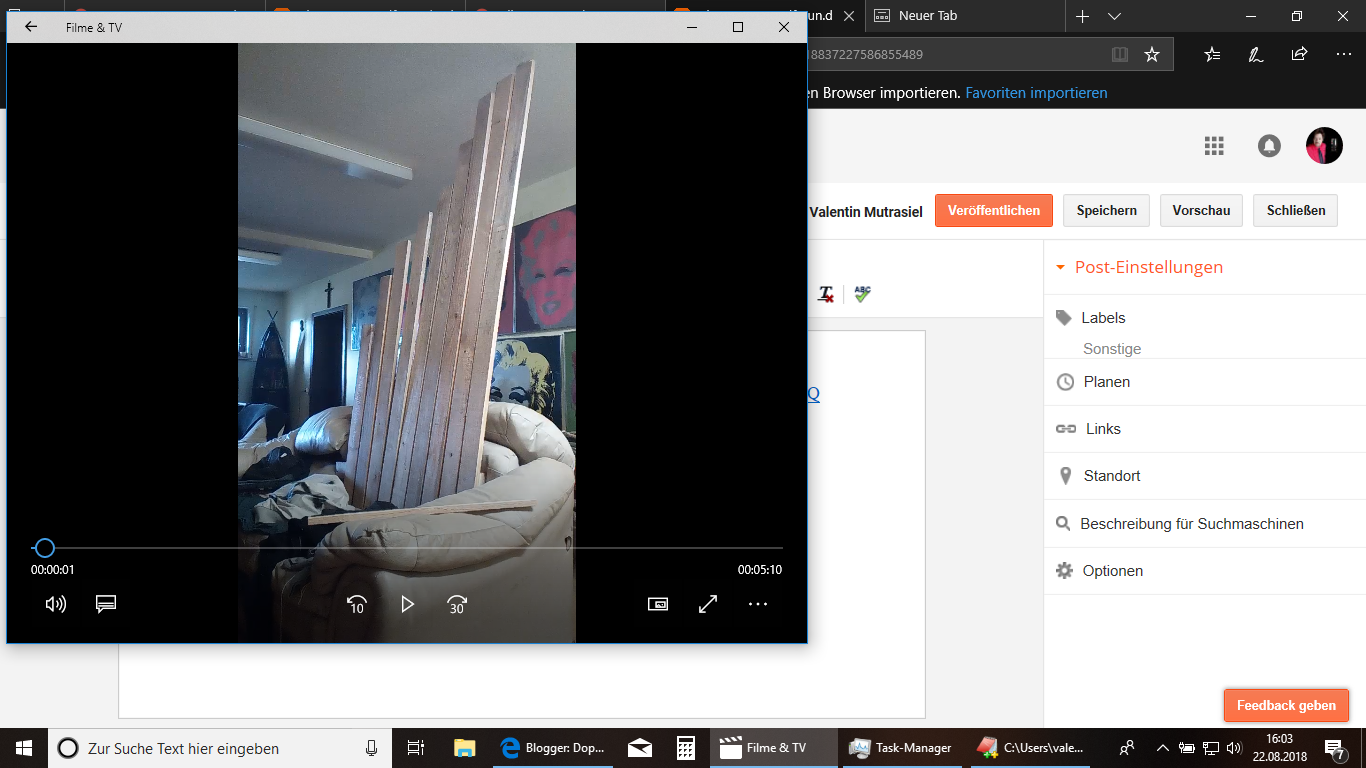Viewport: 1366px width, 768px height.
Task: Add a new browser tab
Action: [x=1082, y=16]
